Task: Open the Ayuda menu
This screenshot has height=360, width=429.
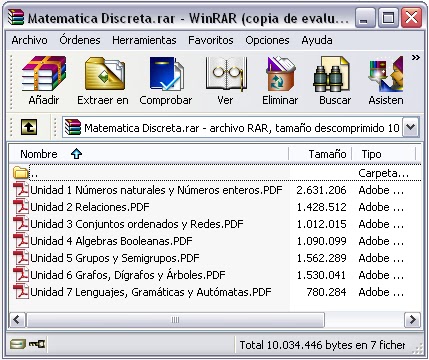Action: click(317, 40)
